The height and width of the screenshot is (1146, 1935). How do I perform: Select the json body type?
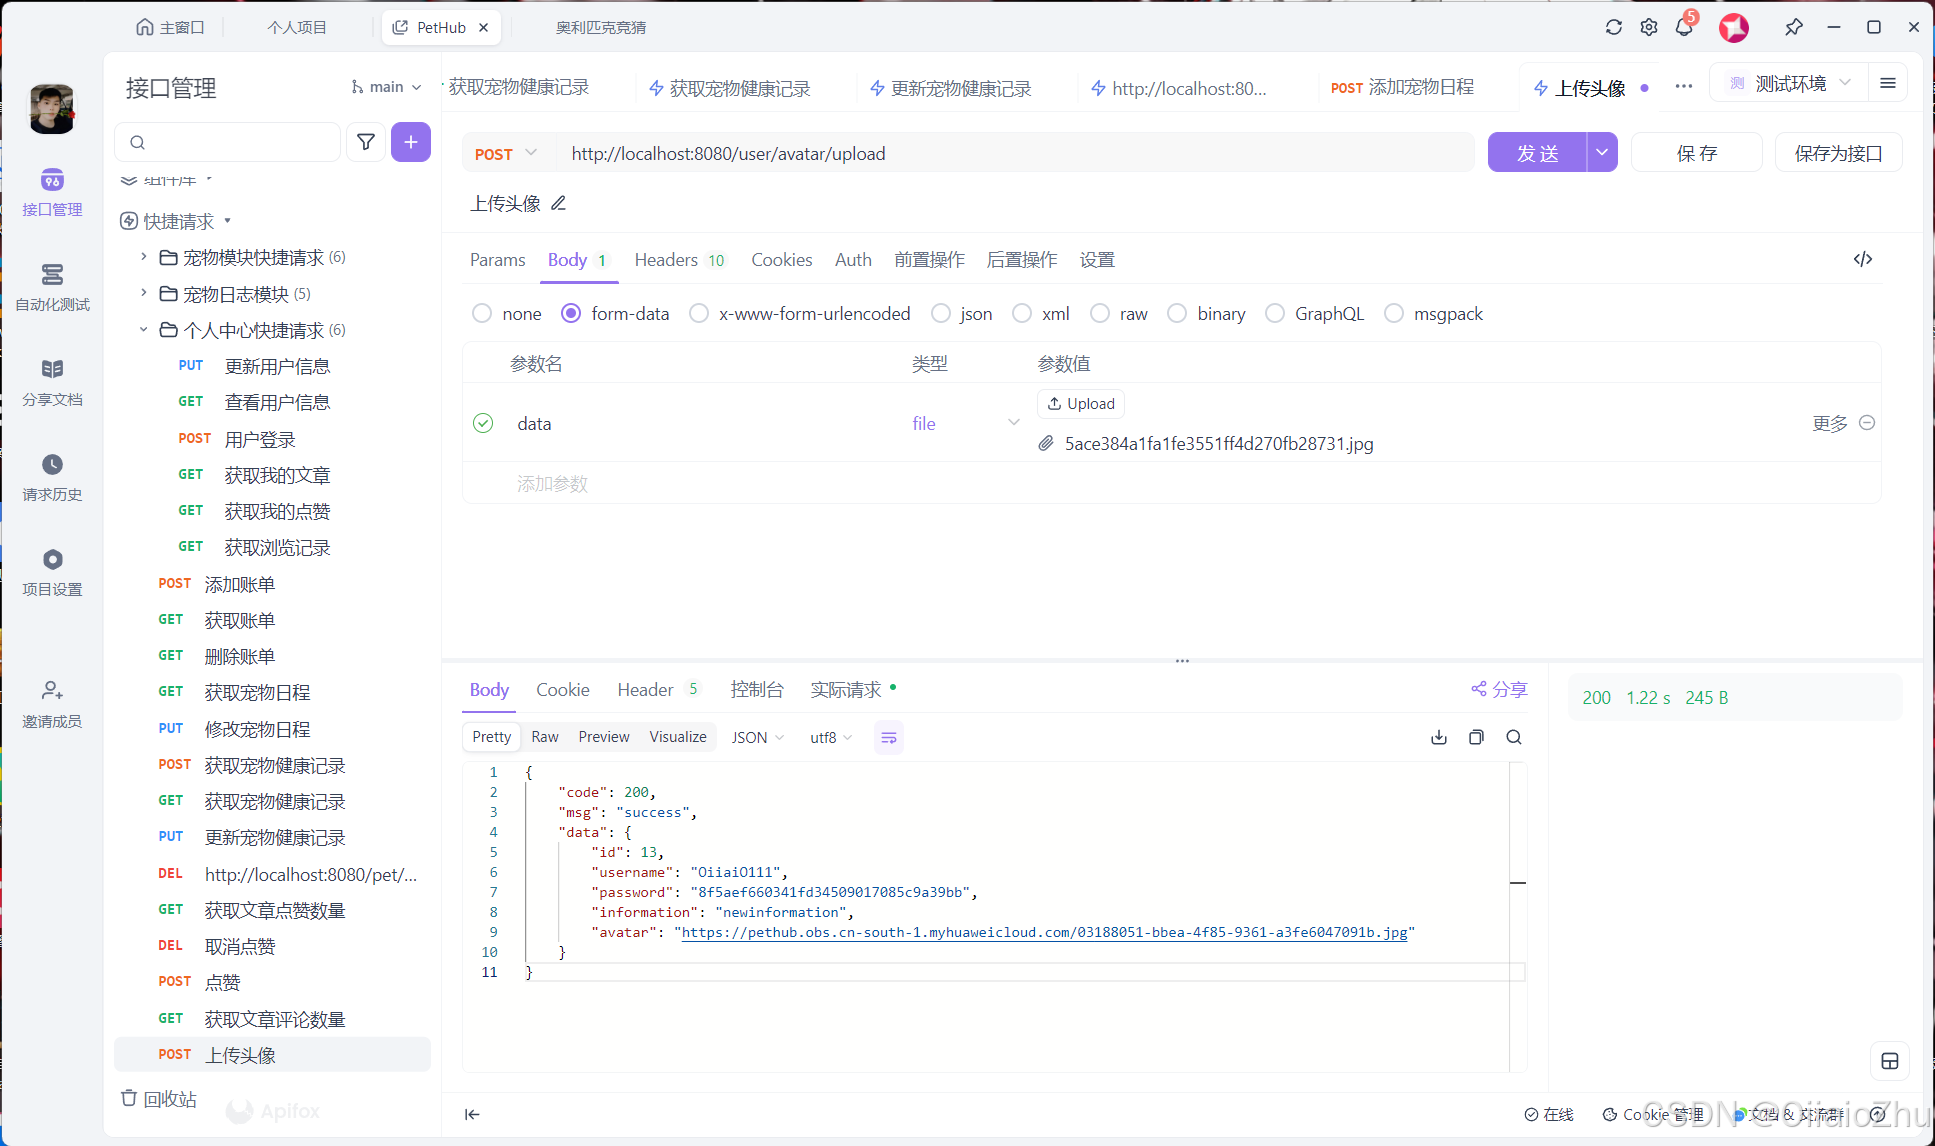click(941, 313)
